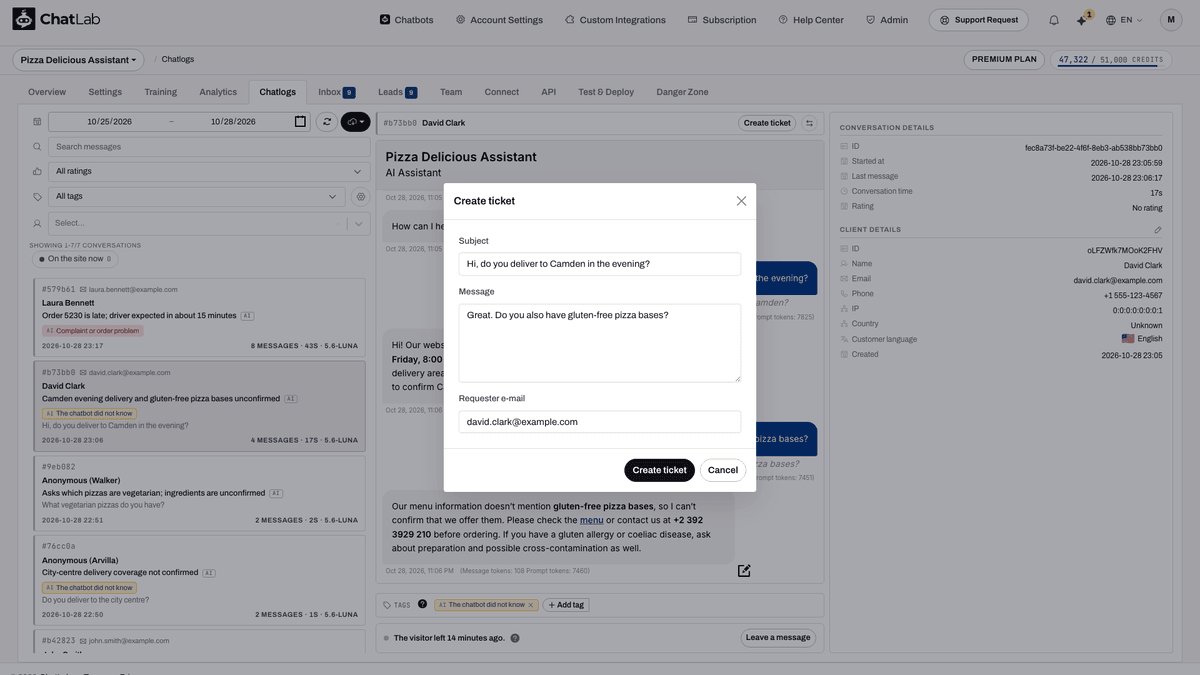
Task: Open the Anonymous (Walker) conversation
Action: 199,494
